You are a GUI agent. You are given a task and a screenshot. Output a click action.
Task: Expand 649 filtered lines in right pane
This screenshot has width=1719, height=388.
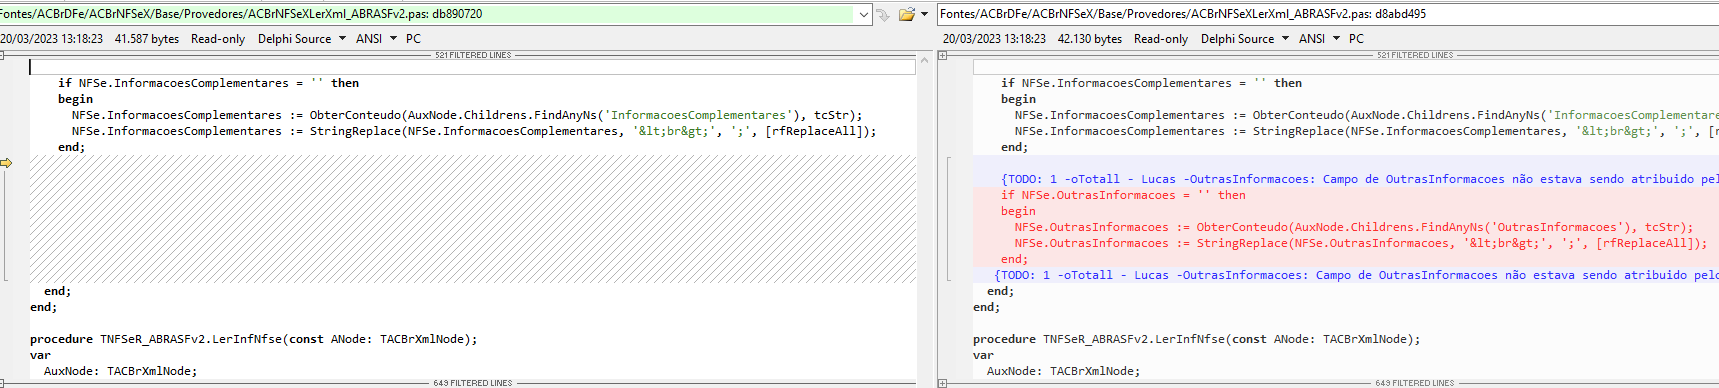(x=1415, y=383)
